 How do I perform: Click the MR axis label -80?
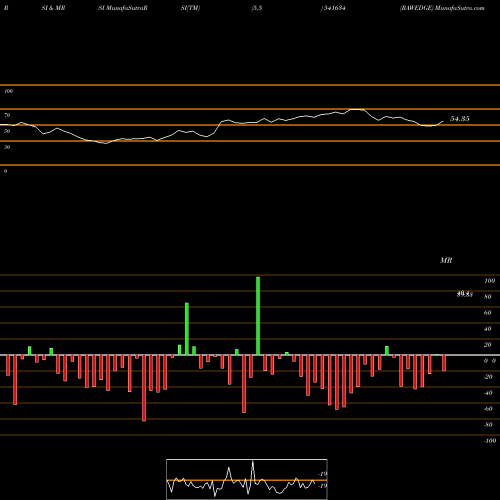click(488, 425)
